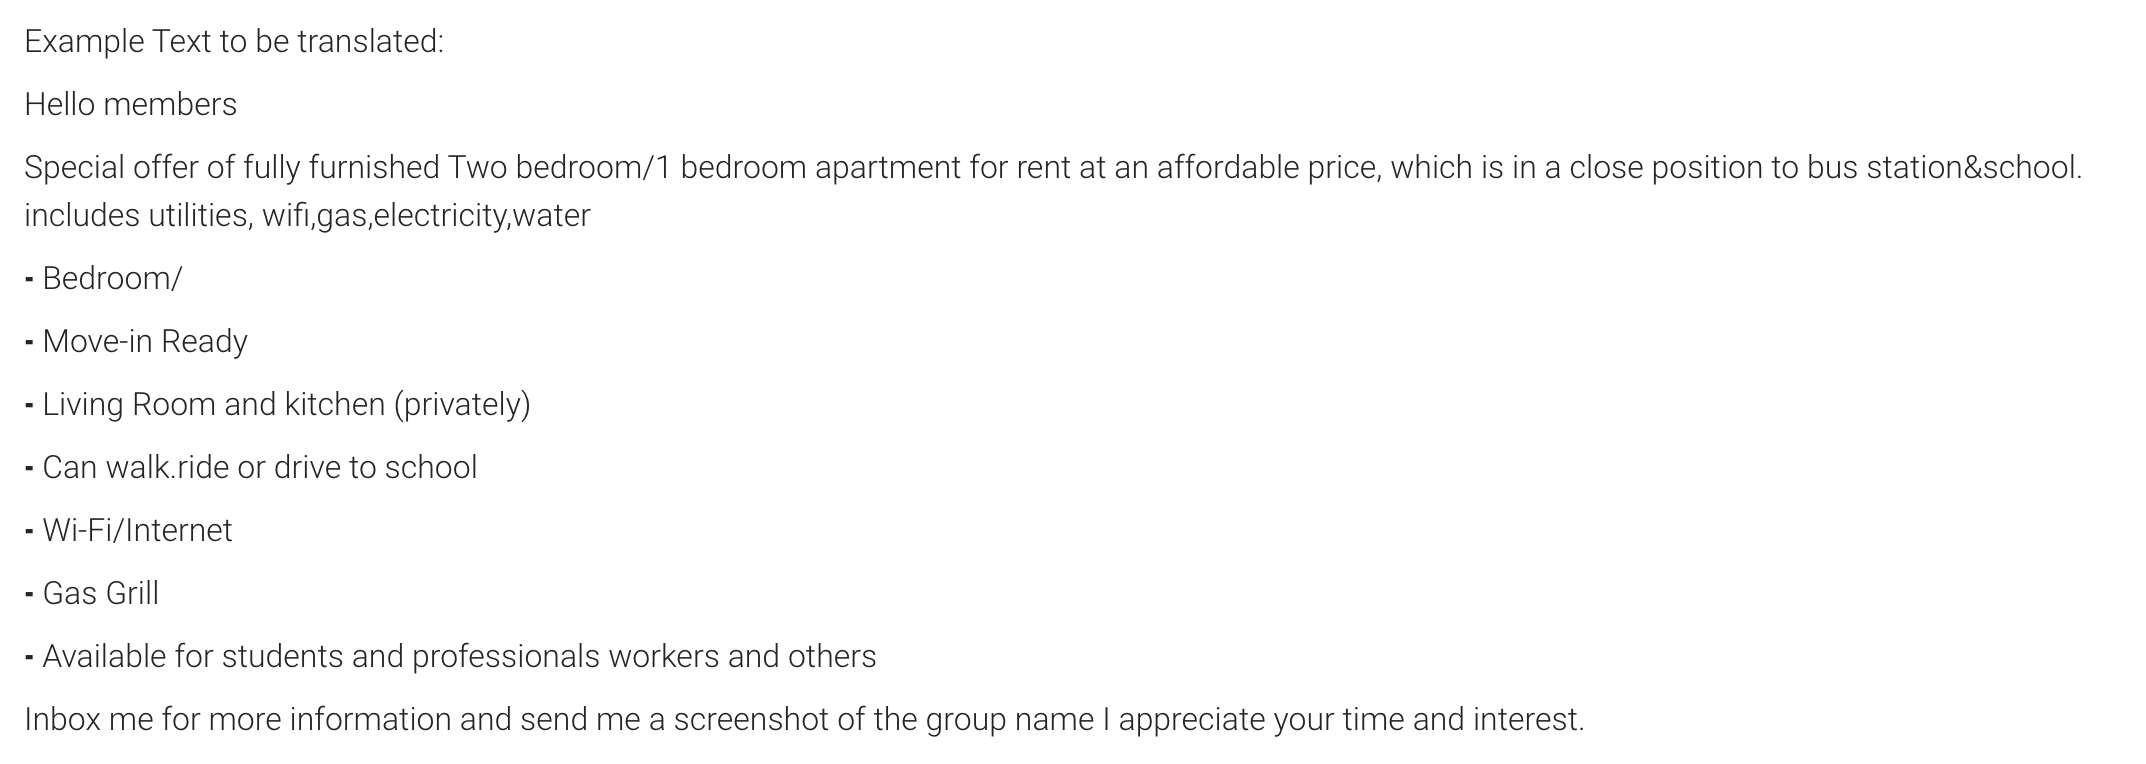The width and height of the screenshot is (2146, 764).
Task: Click the 'Wi-Fi/Internet' bullet item
Action: coord(128,531)
